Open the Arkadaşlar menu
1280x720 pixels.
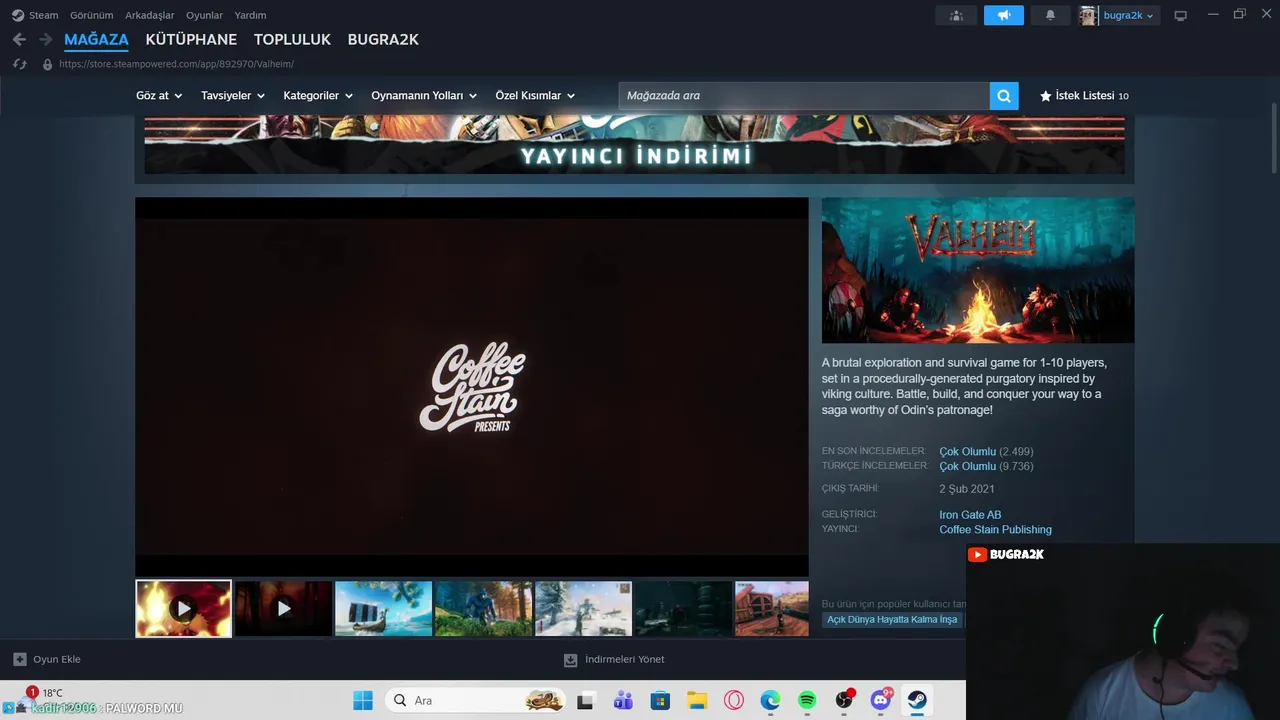pos(150,15)
